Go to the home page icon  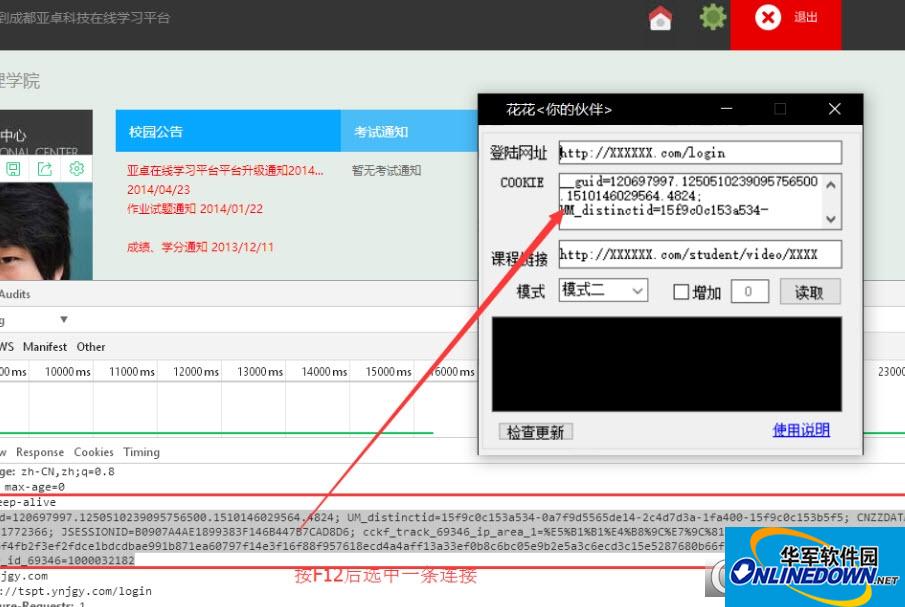click(660, 18)
